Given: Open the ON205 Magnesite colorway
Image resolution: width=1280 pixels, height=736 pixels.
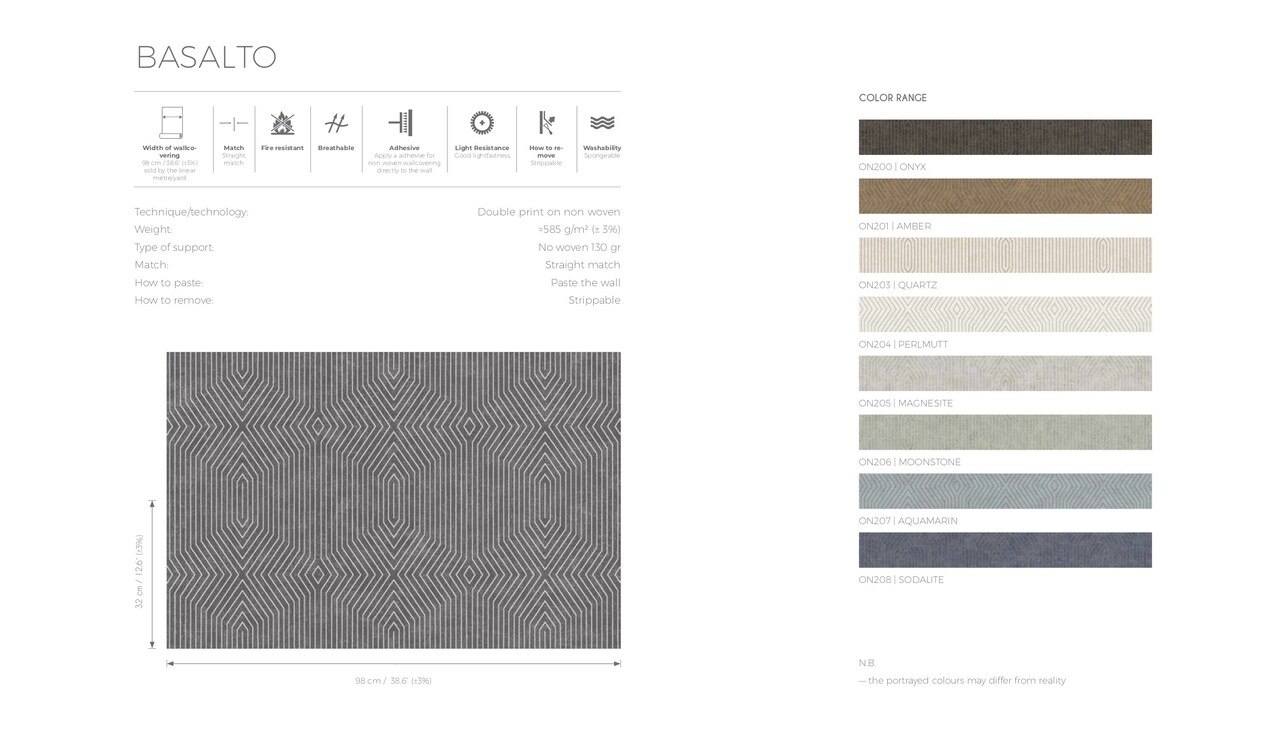Looking at the screenshot, I should tap(1005, 373).
